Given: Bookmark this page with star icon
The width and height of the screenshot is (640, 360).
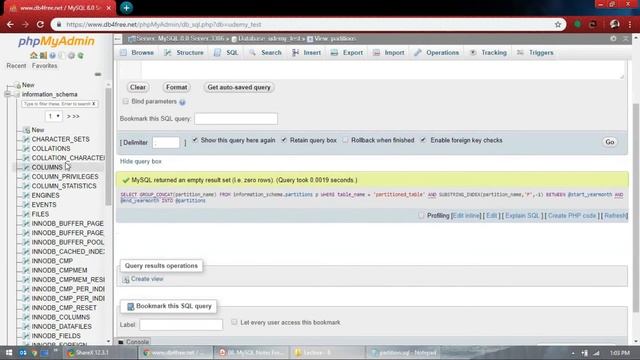Looking at the screenshot, I should tap(558, 24).
